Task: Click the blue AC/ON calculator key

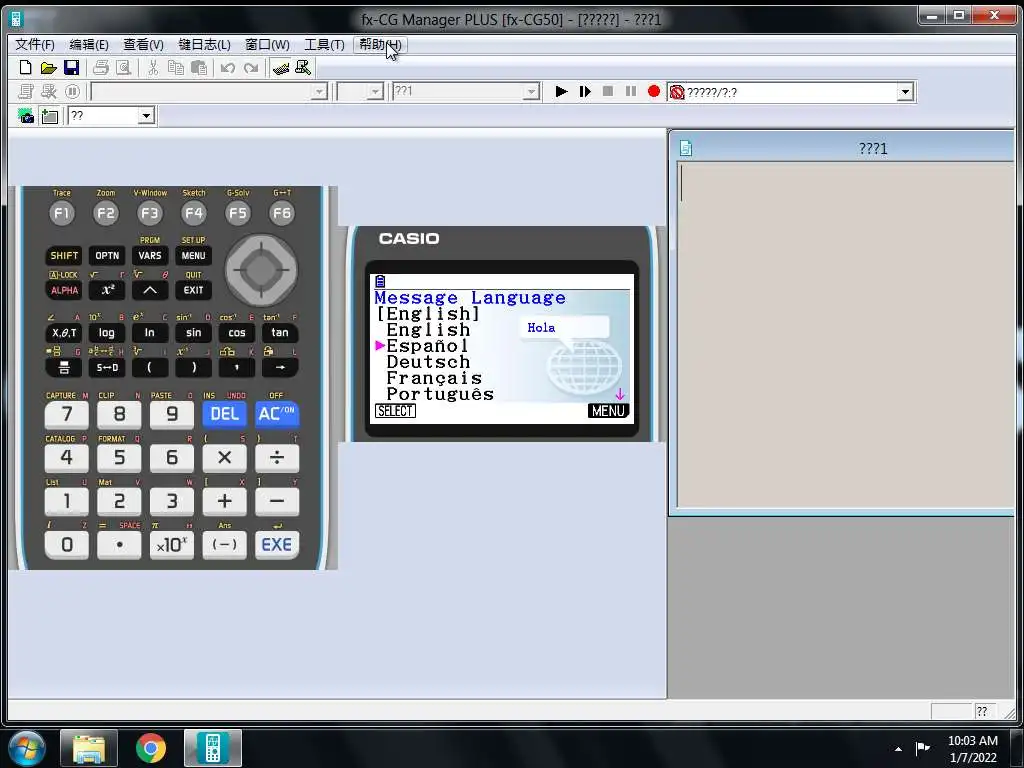Action: coord(276,413)
